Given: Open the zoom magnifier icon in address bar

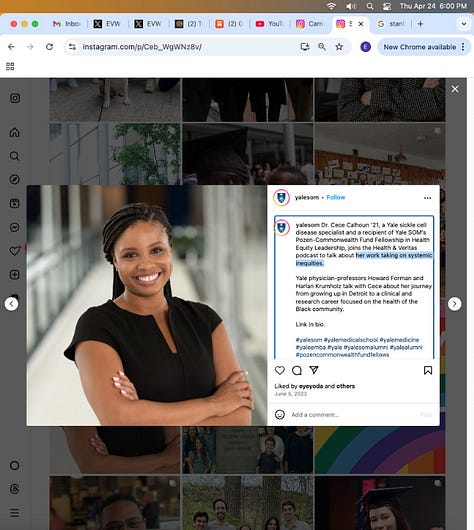Looking at the screenshot, I should (x=322, y=47).
